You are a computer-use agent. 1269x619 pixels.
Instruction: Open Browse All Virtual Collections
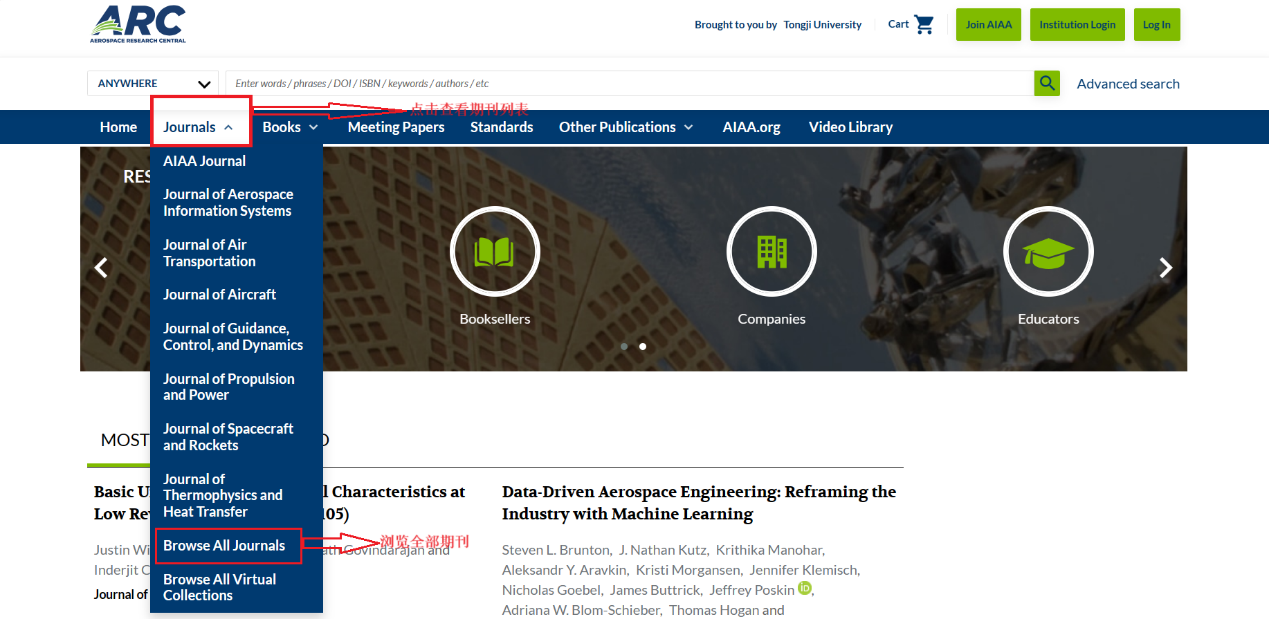(219, 587)
